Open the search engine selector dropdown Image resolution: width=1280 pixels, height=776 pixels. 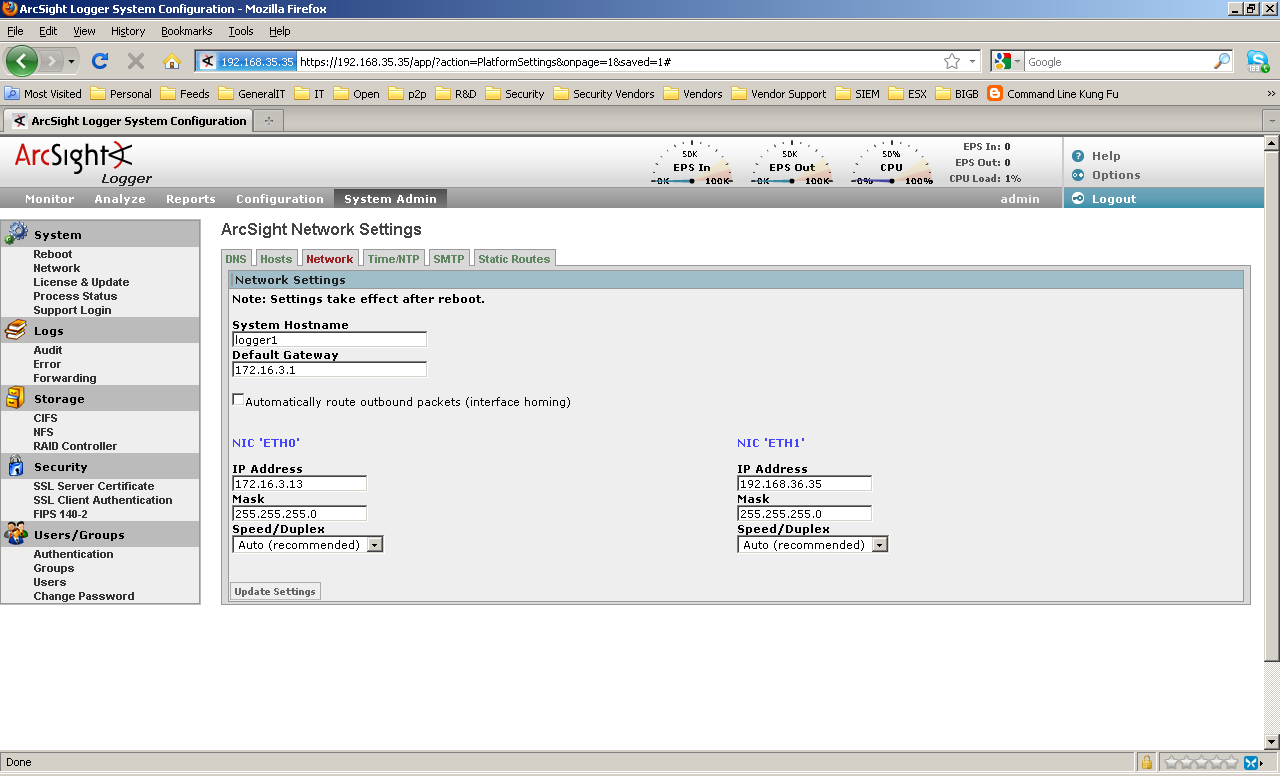pos(1008,61)
